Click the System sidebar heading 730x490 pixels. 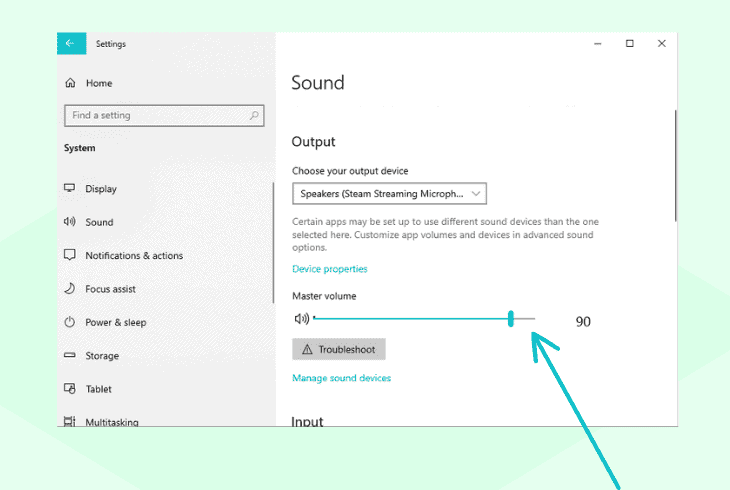pyautogui.click(x=80, y=148)
